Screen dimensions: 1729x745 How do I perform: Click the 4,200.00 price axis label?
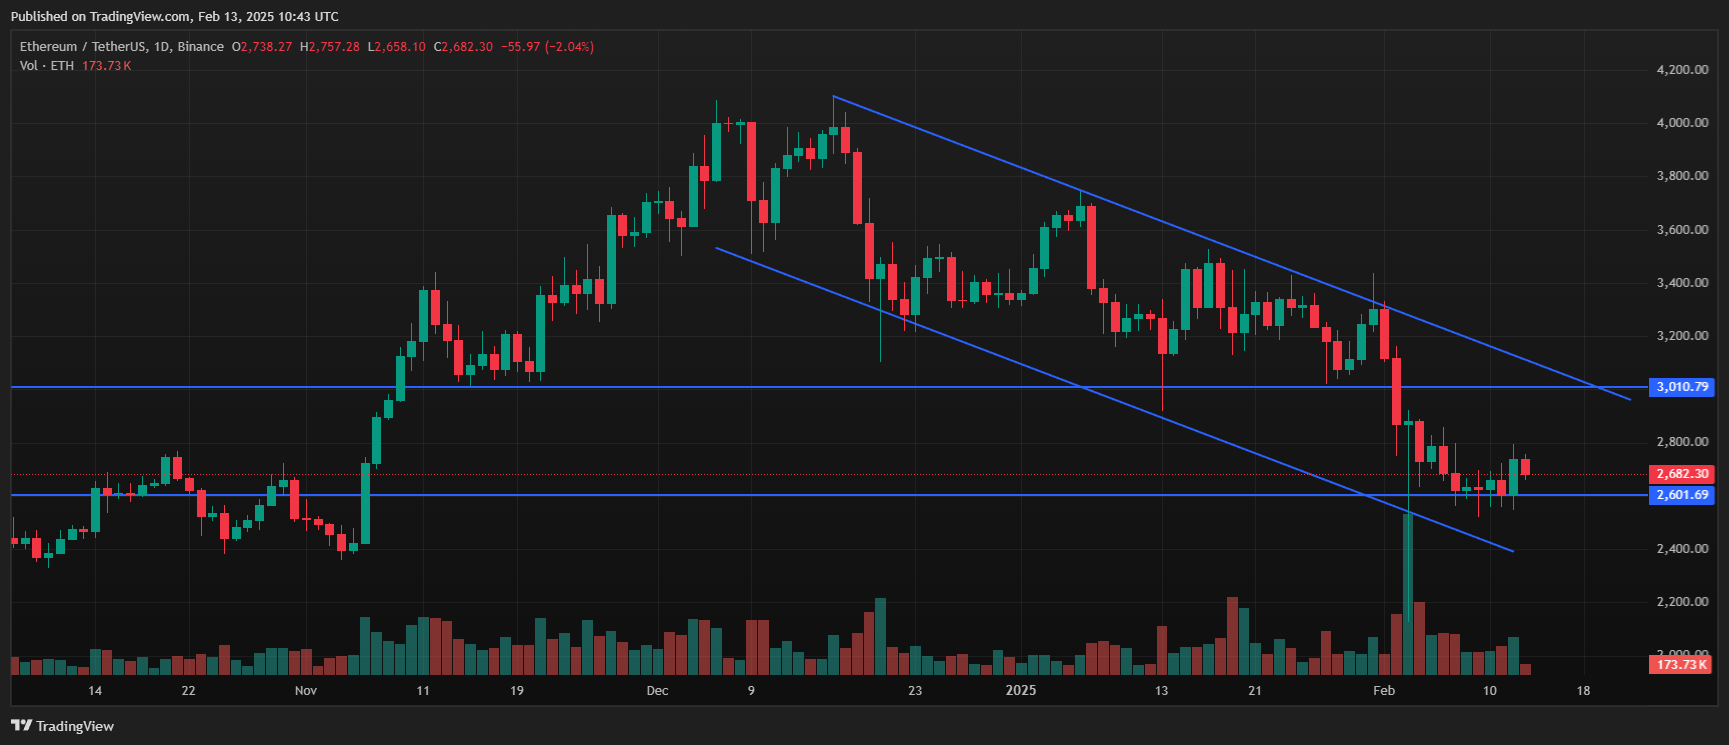1682,70
